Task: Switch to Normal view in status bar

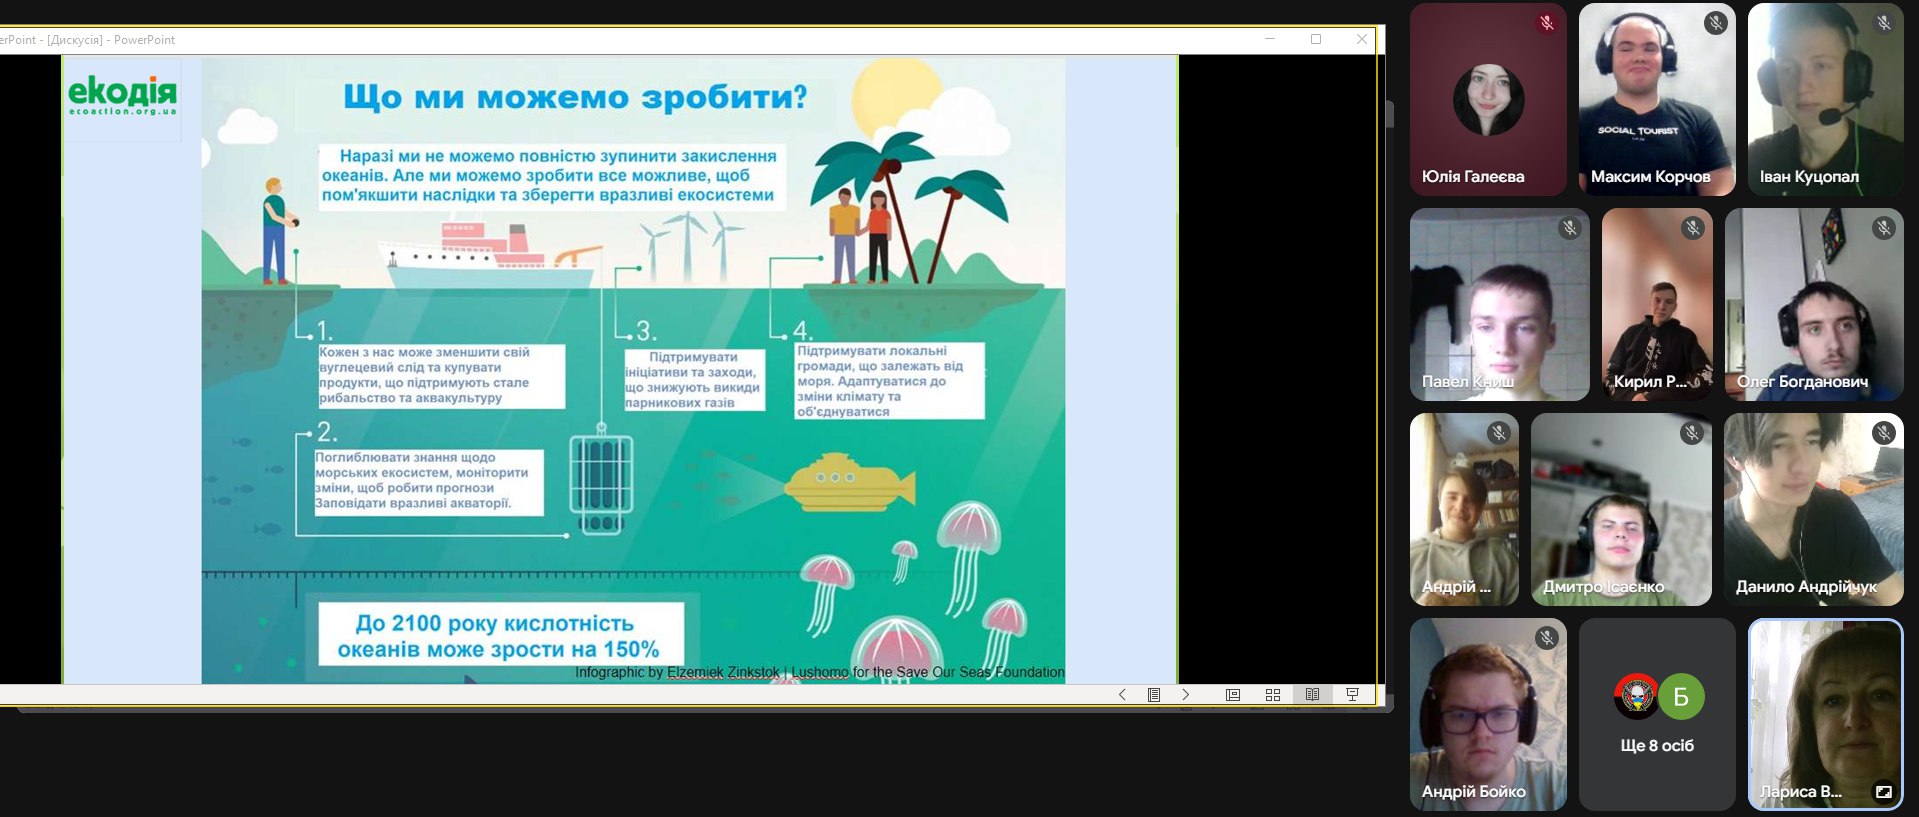Action: coord(1233,695)
